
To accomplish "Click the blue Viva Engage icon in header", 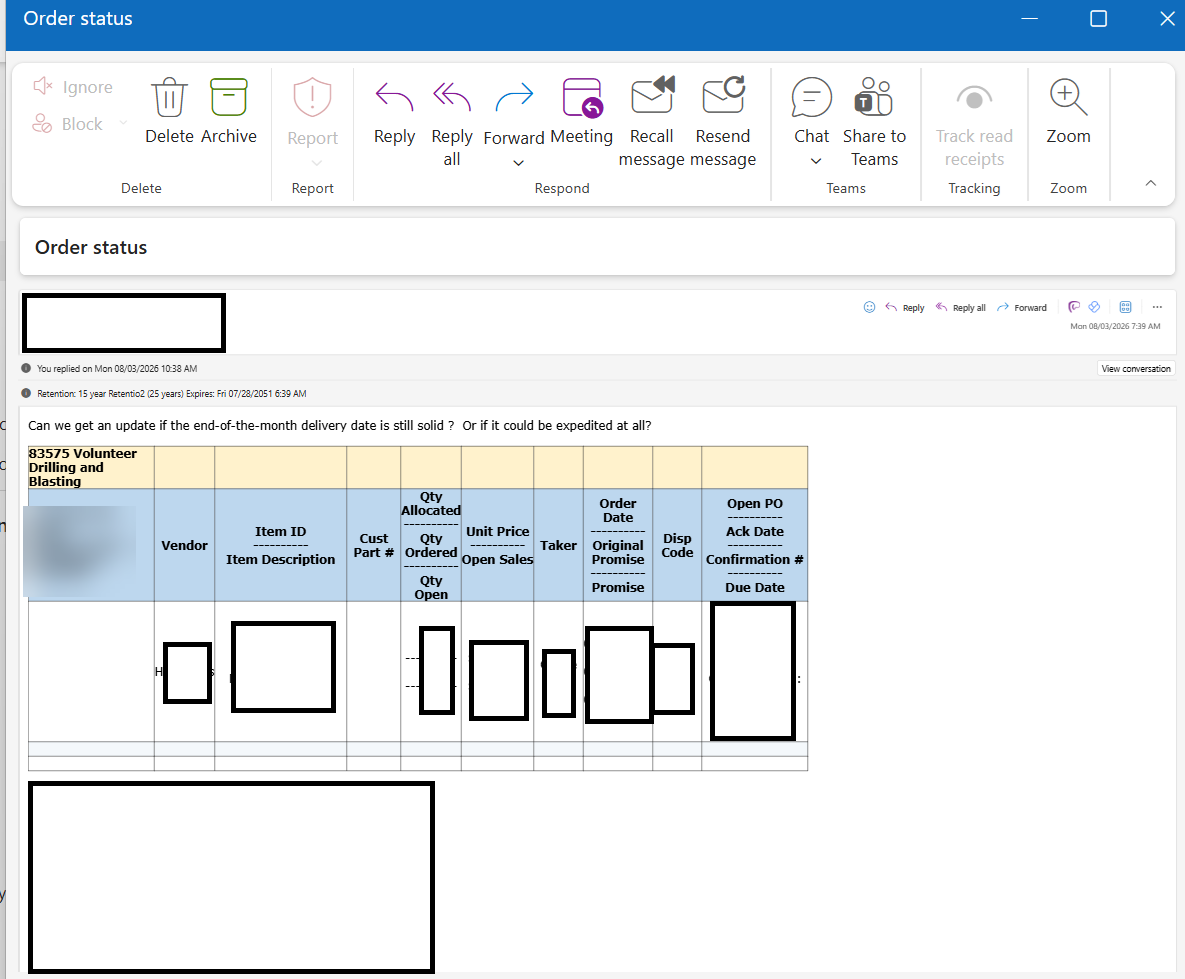I will tap(1094, 307).
